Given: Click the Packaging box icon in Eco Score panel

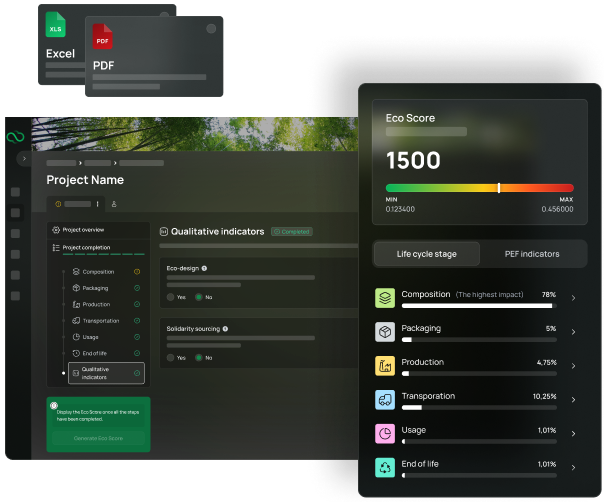Looking at the screenshot, I should click(x=386, y=332).
